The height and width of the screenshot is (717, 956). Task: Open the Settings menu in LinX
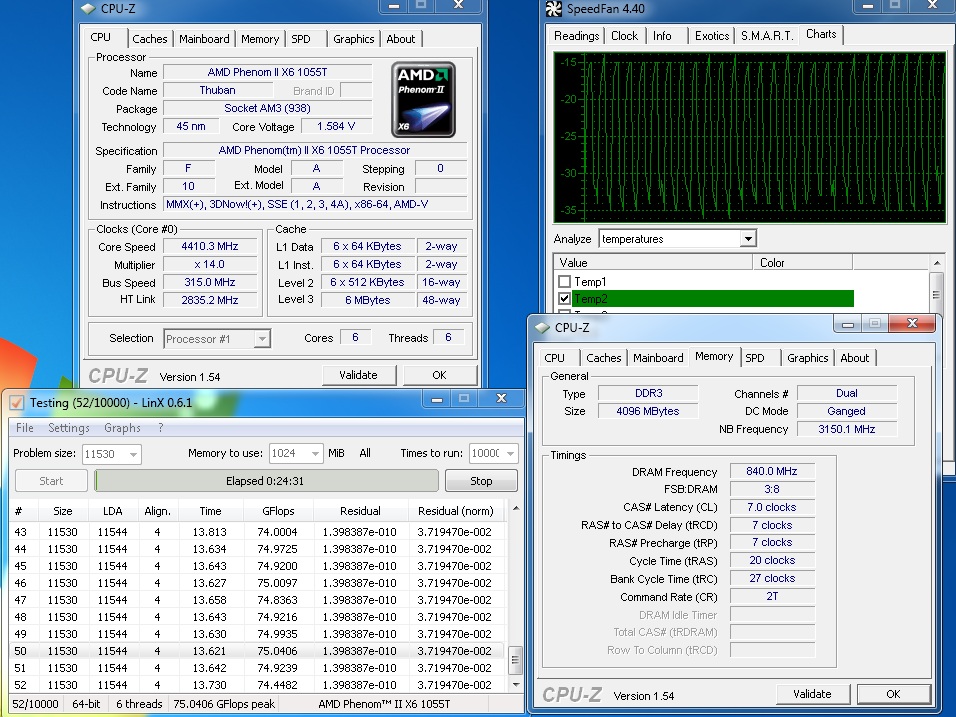click(x=69, y=428)
